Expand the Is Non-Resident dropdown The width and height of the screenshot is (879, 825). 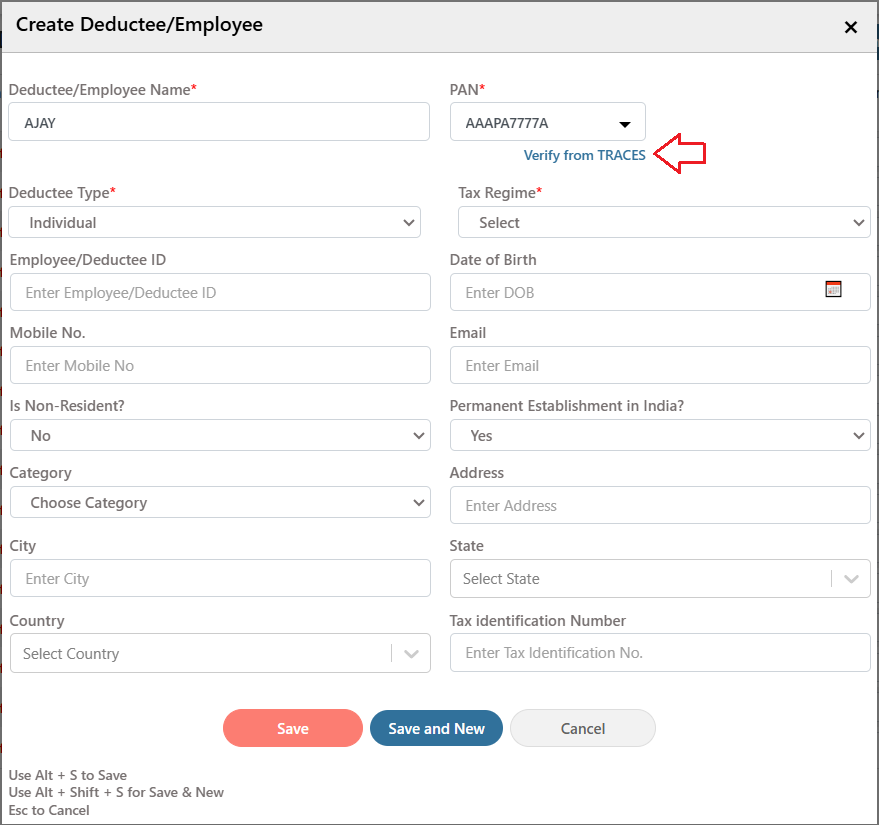click(220, 435)
